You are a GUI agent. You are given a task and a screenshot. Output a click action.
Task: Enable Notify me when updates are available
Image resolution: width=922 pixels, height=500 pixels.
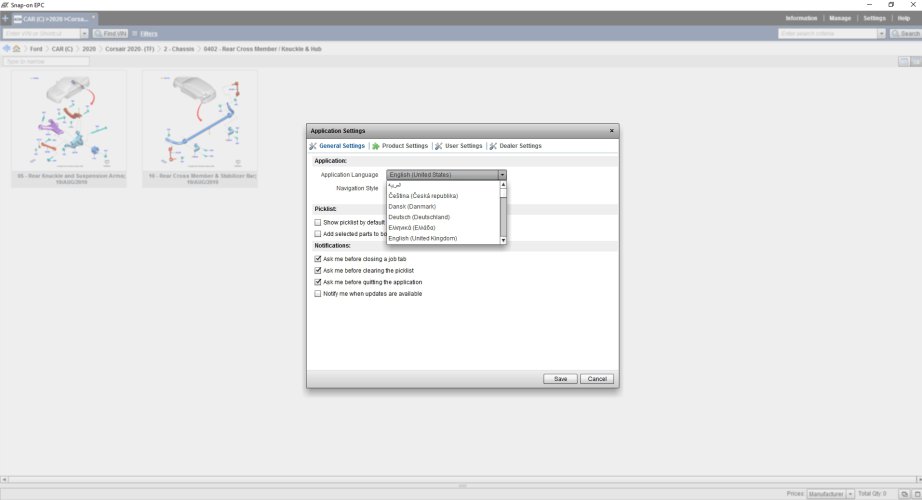[x=318, y=294]
